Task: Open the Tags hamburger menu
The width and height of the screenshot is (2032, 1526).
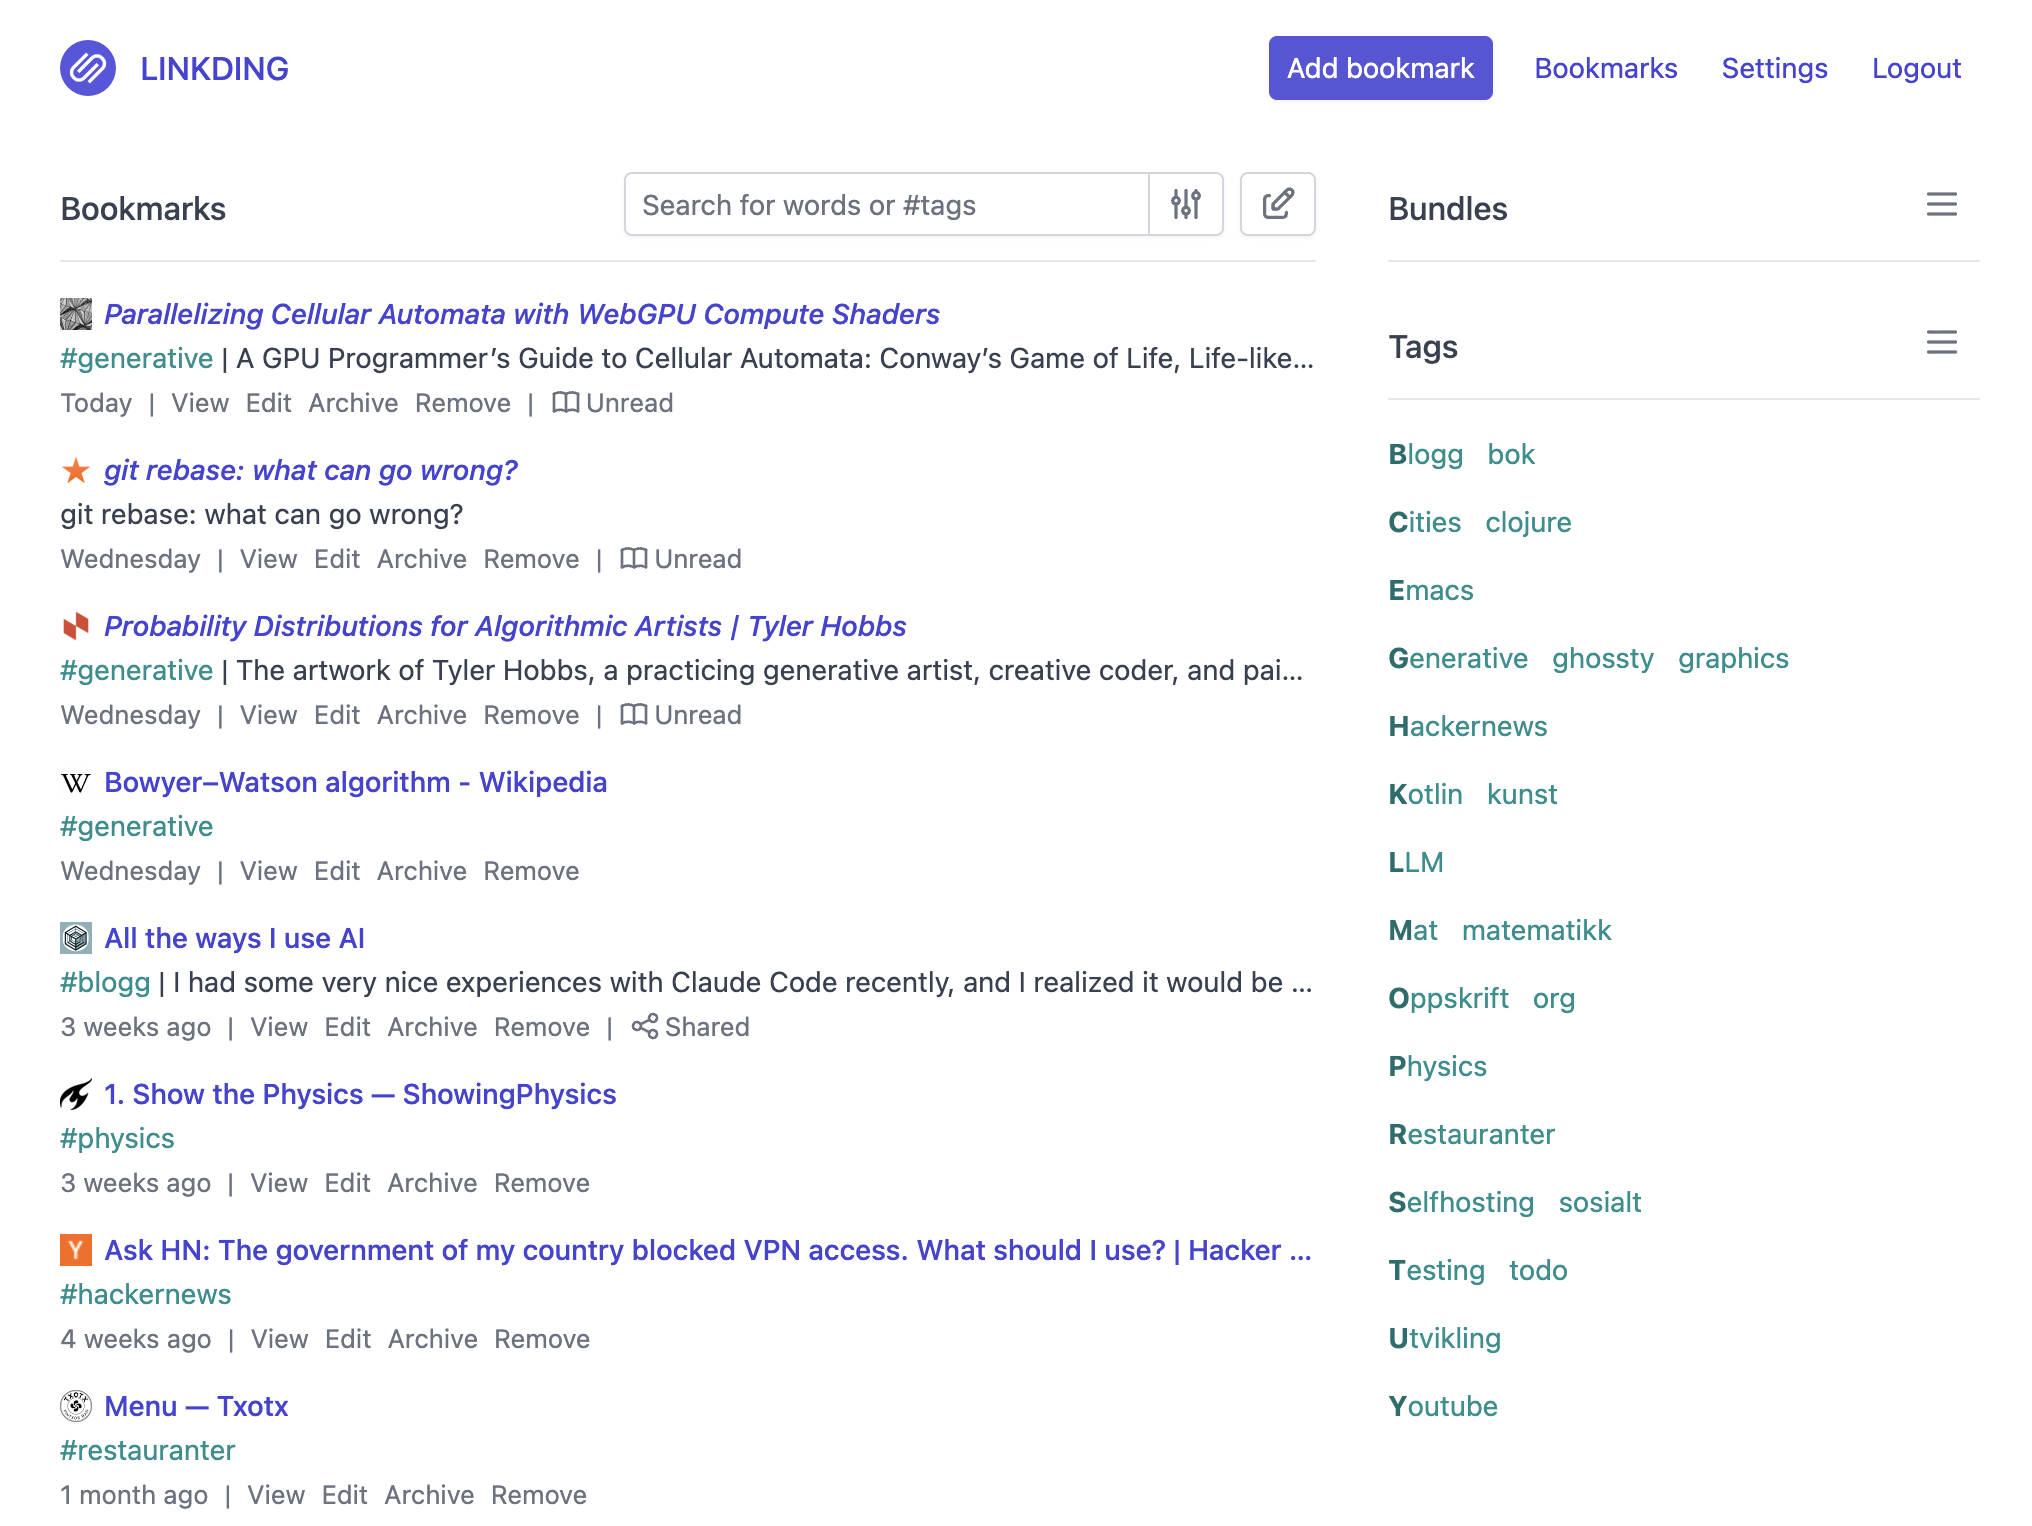Action: coord(1941,343)
